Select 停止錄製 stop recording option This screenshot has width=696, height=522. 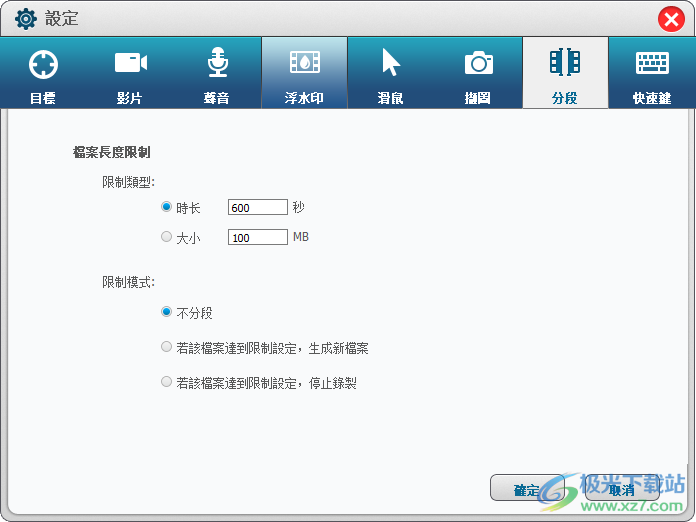pyautogui.click(x=166, y=381)
